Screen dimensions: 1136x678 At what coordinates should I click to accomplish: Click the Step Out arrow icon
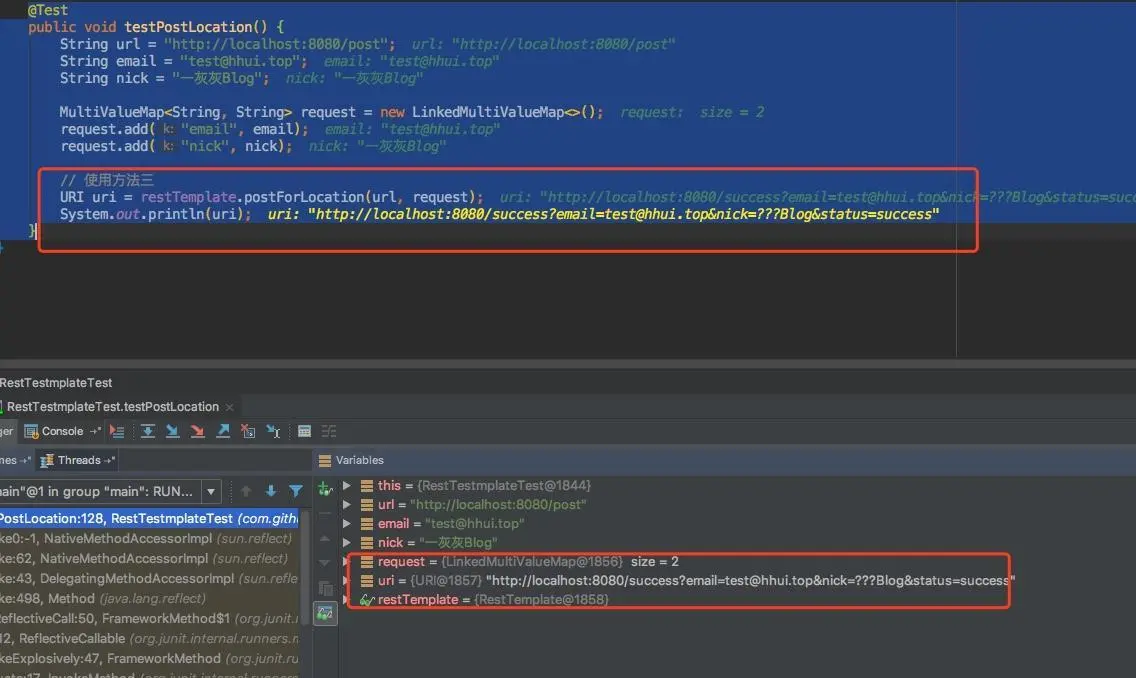[223, 432]
